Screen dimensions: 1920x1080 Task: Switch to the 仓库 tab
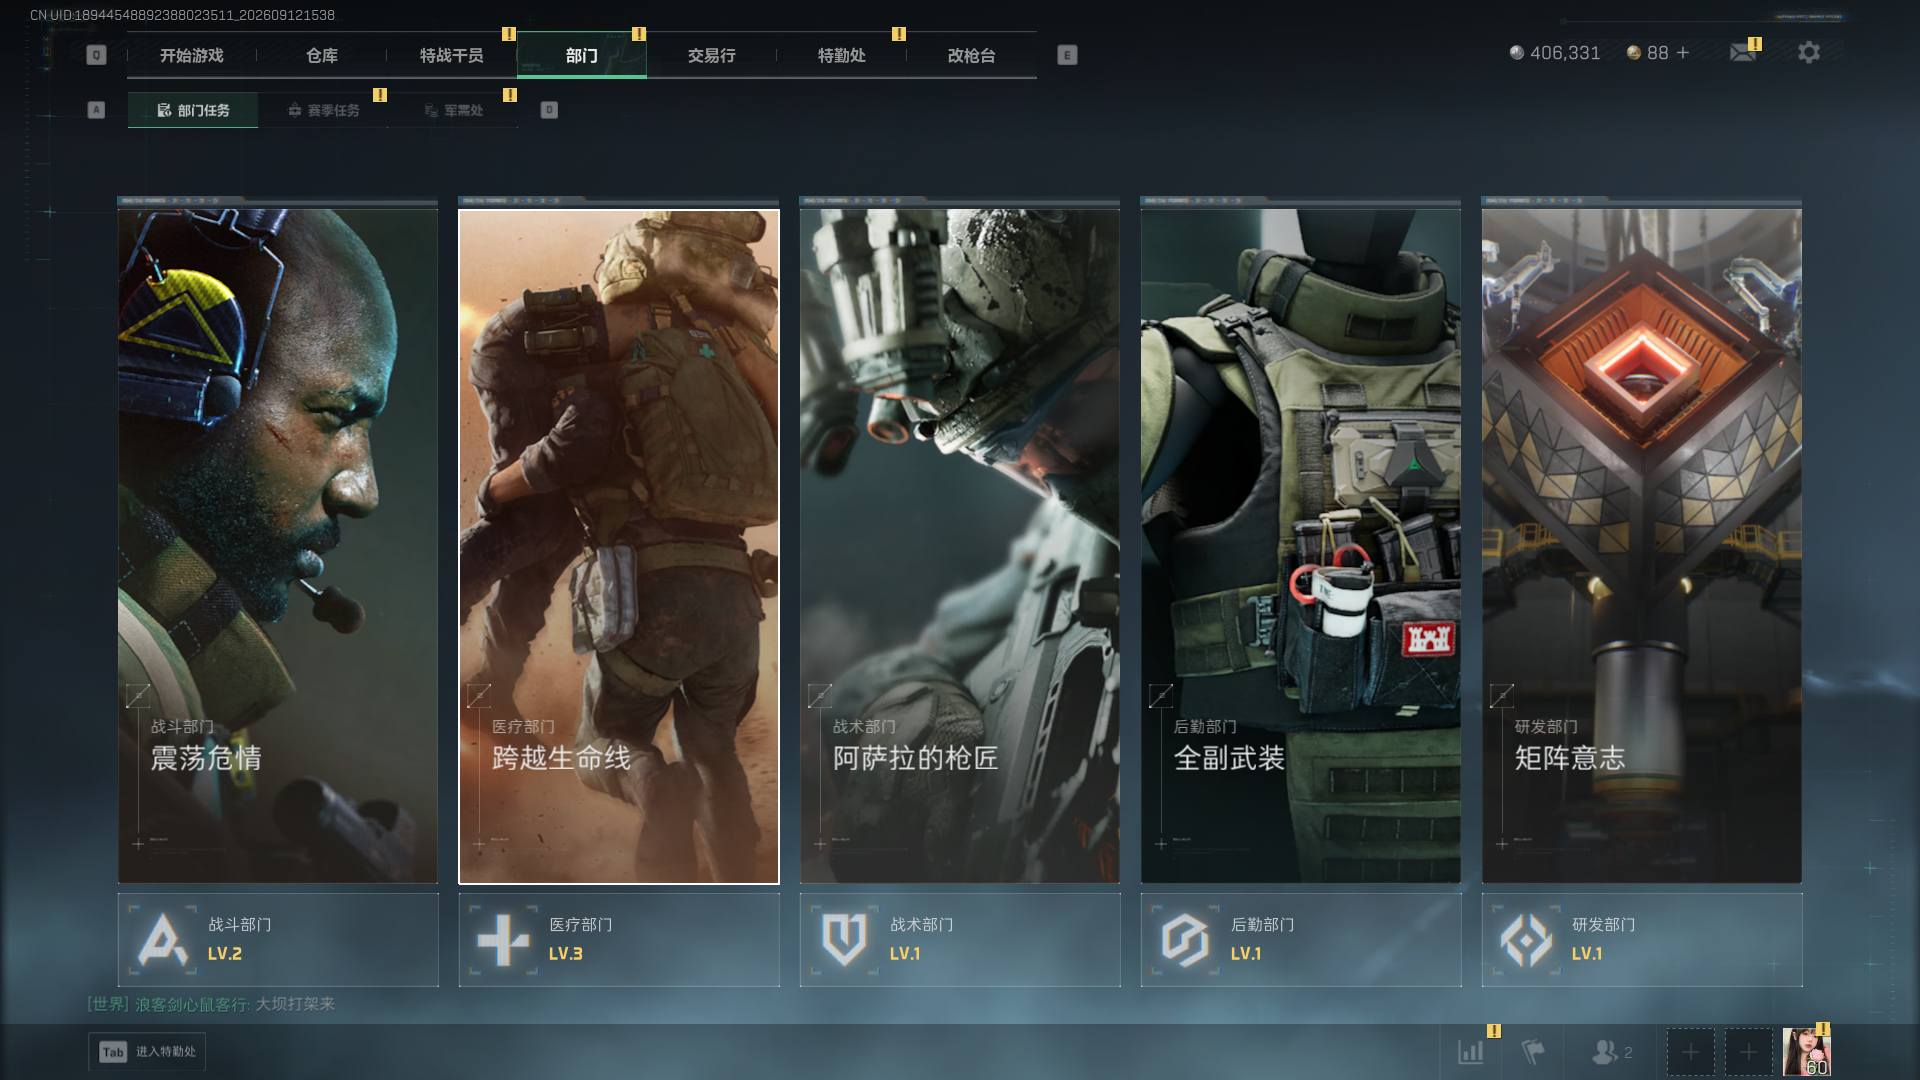322,55
